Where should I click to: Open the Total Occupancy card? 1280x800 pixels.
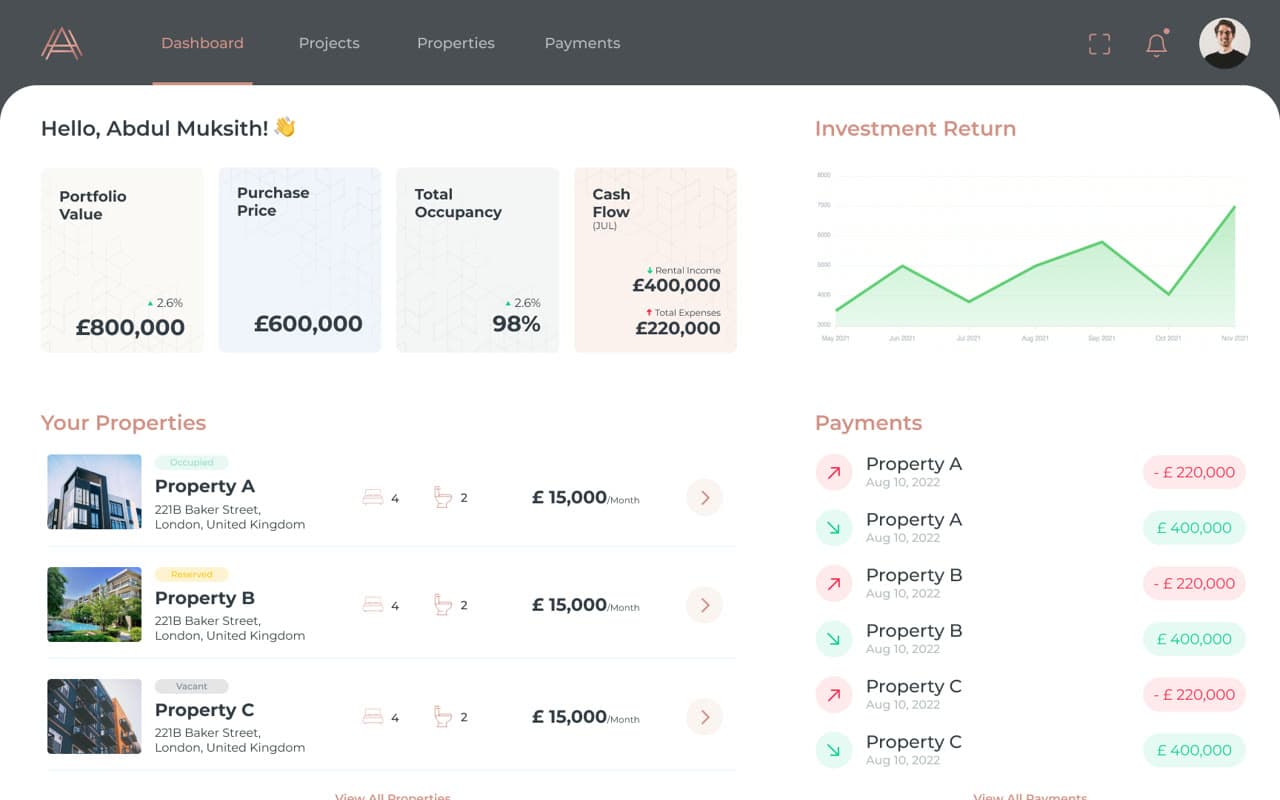click(478, 260)
